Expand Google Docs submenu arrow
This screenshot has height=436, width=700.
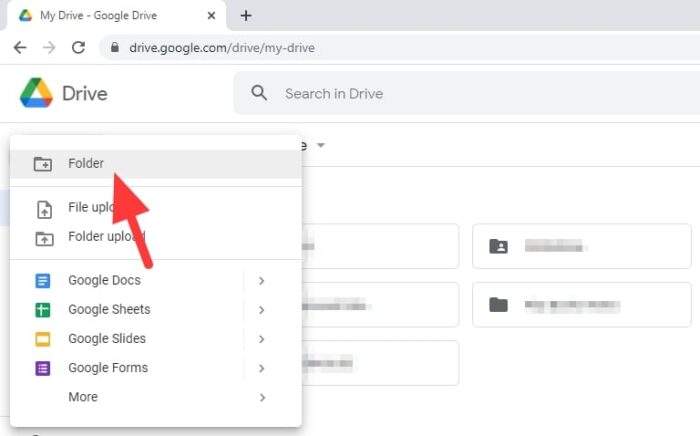(262, 281)
